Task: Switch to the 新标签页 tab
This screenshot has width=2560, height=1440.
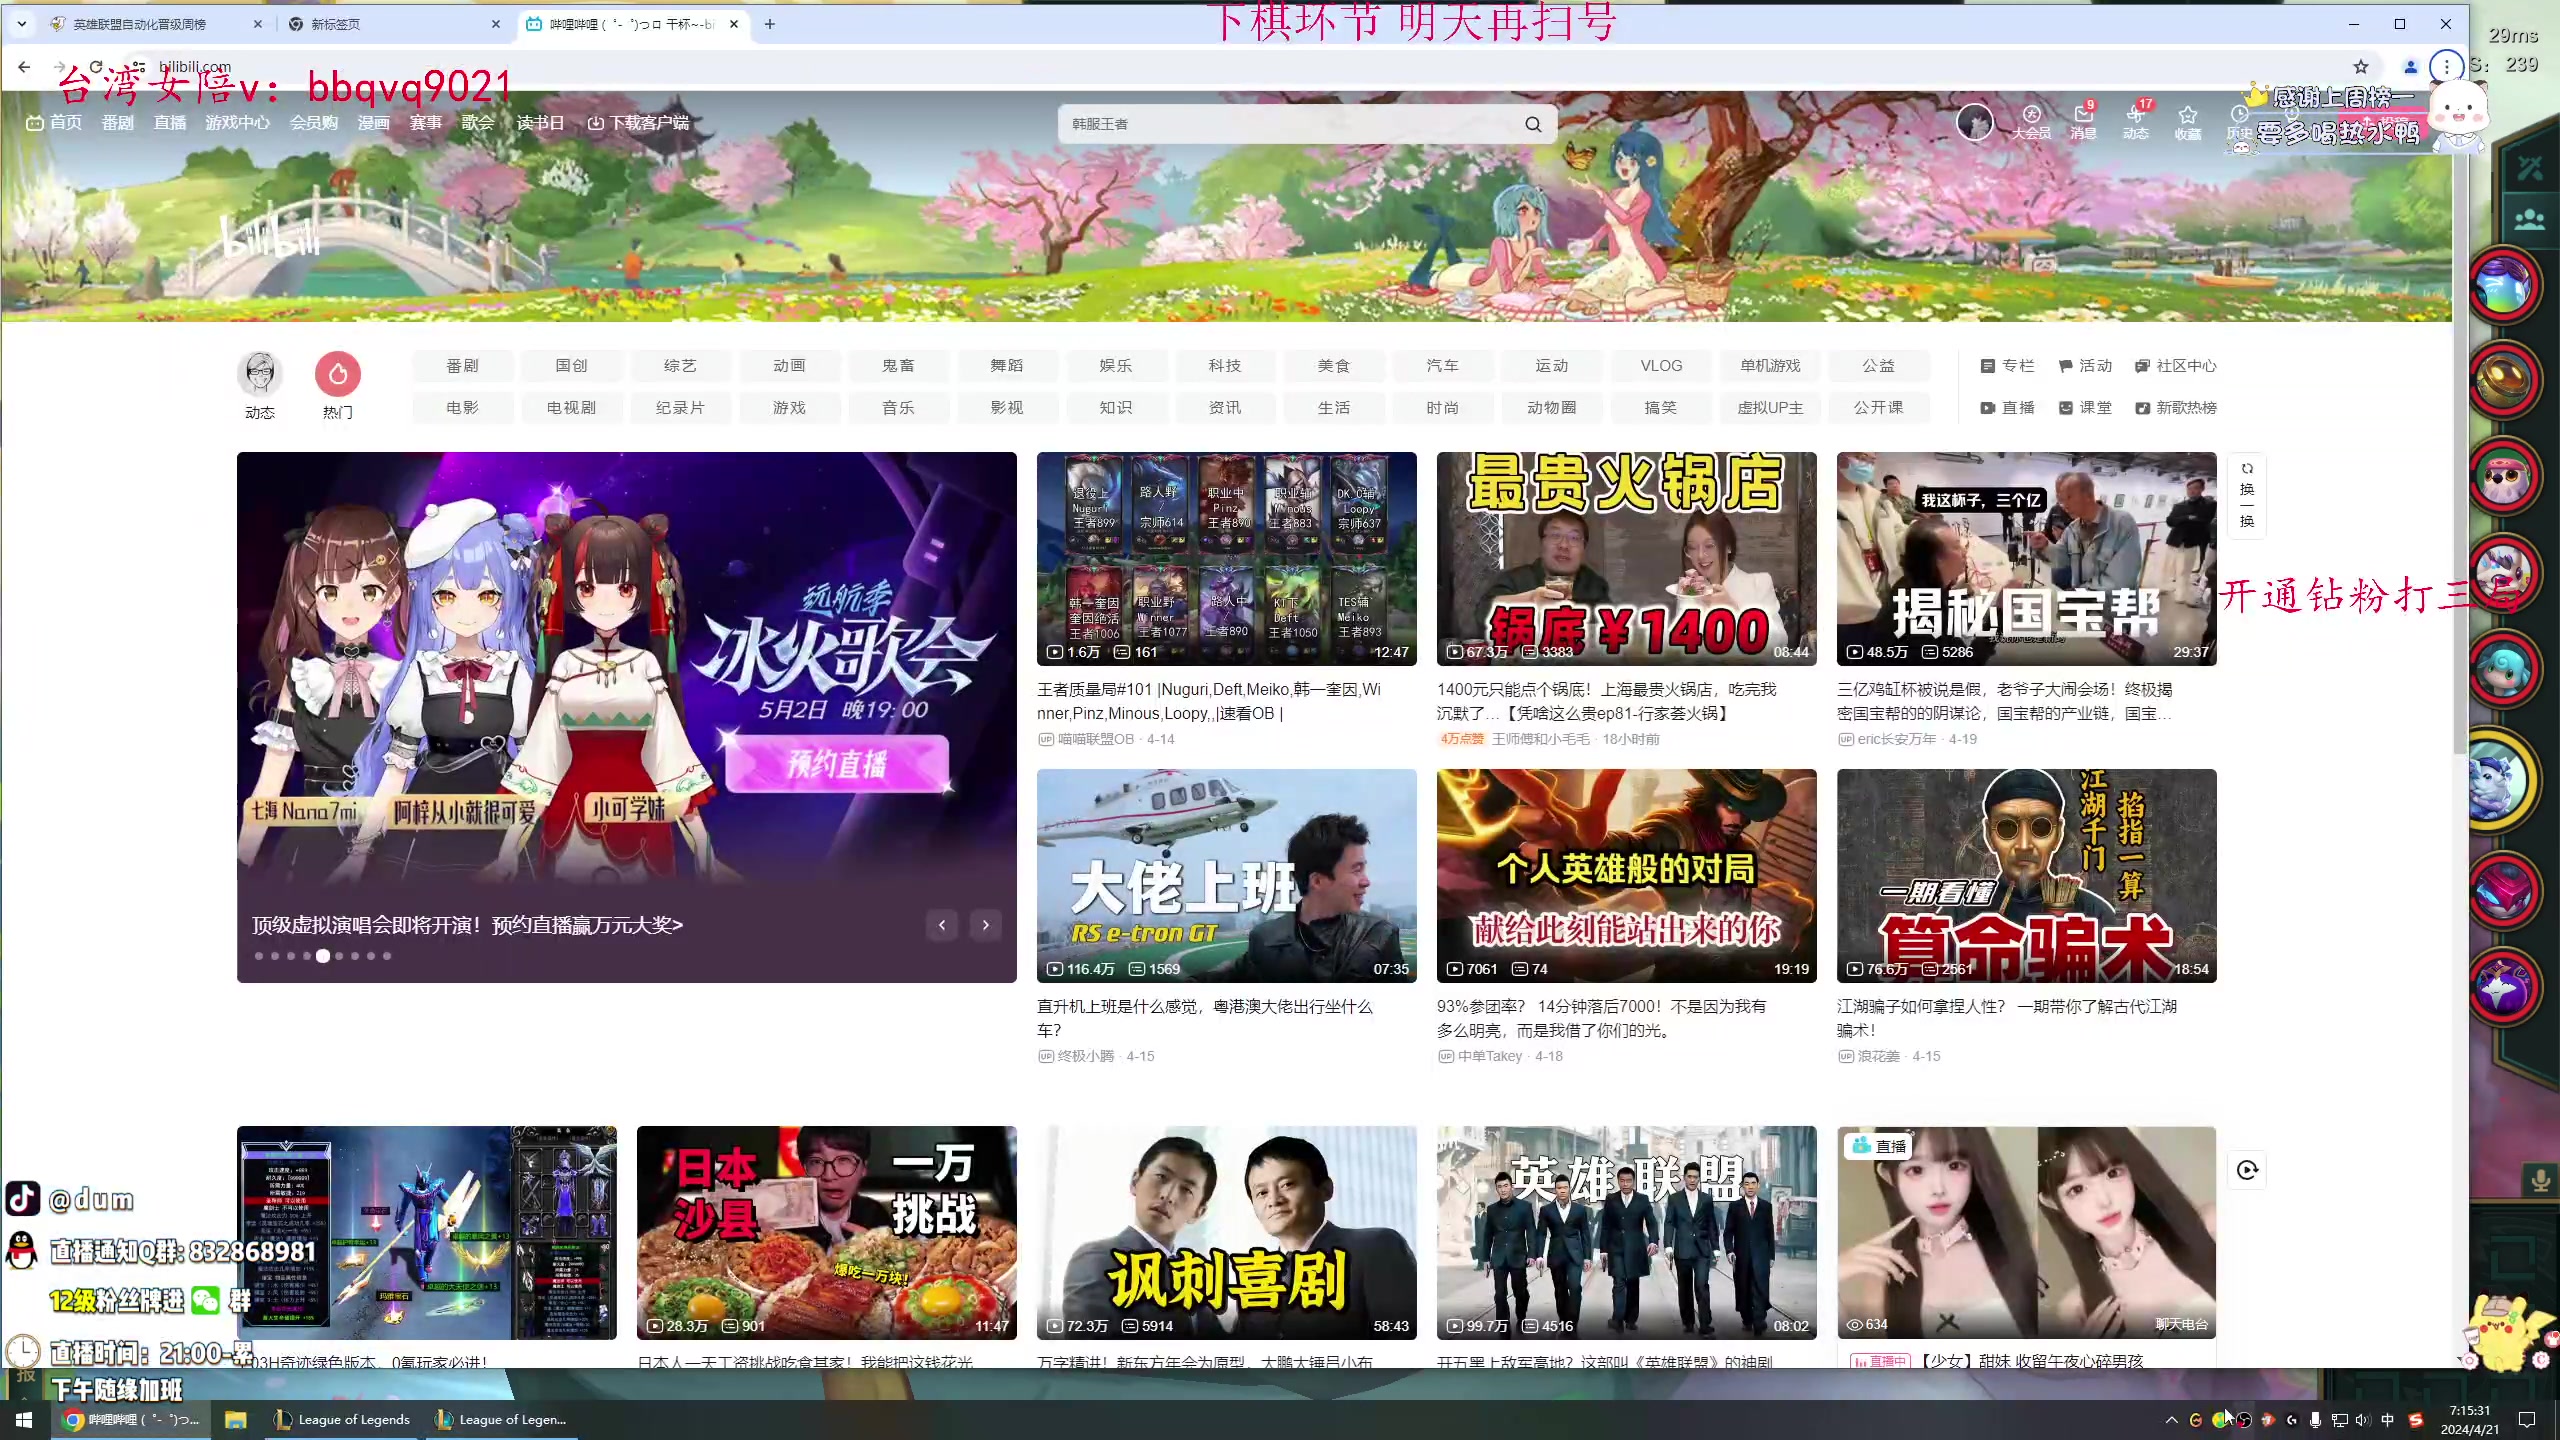Action: (394, 24)
